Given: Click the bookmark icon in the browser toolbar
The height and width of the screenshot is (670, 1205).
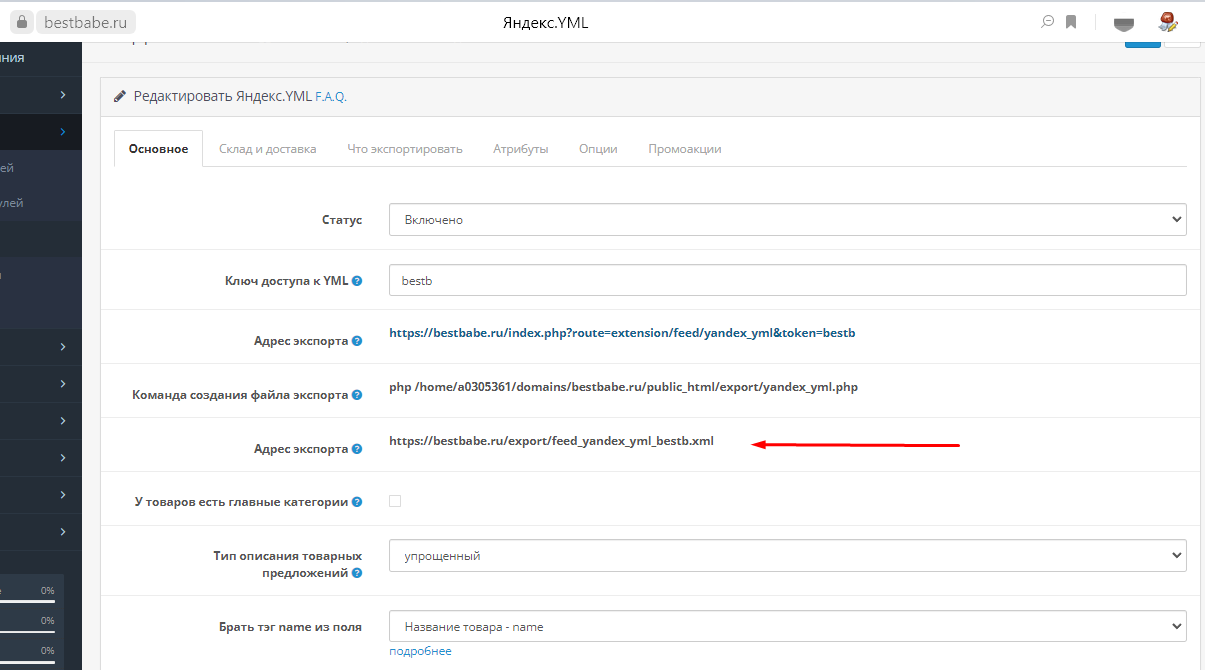Looking at the screenshot, I should click(x=1071, y=21).
